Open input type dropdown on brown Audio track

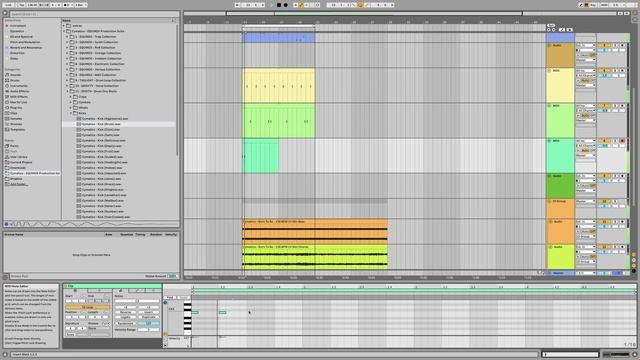586,45
